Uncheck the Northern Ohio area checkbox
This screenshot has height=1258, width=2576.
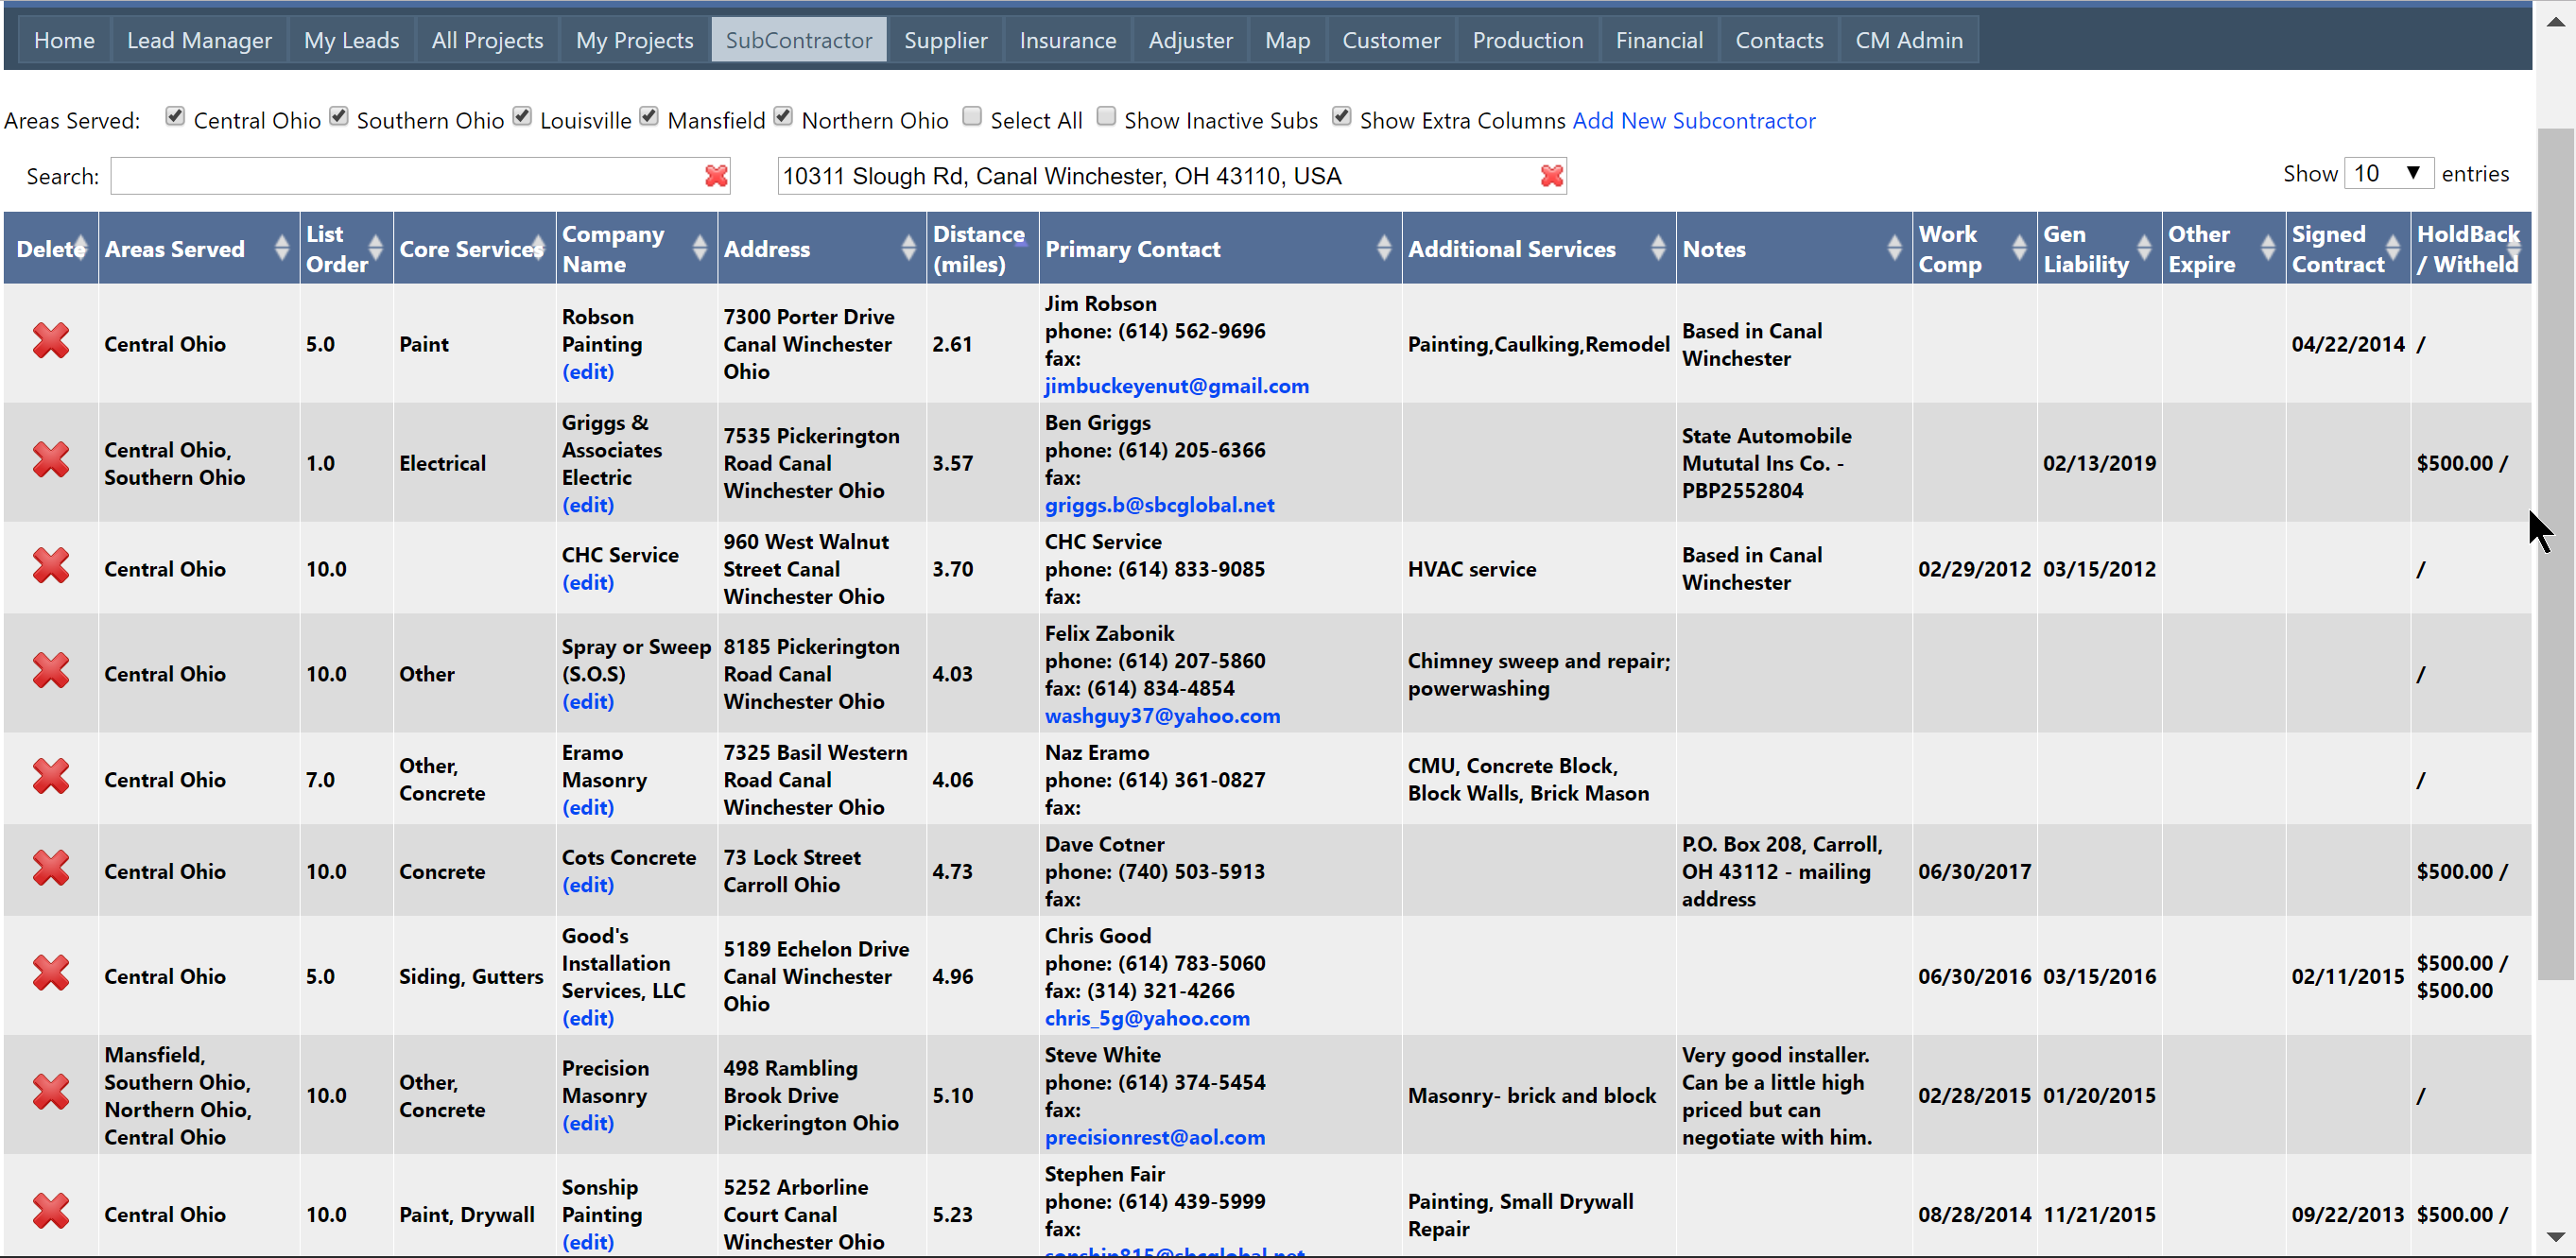pos(783,116)
